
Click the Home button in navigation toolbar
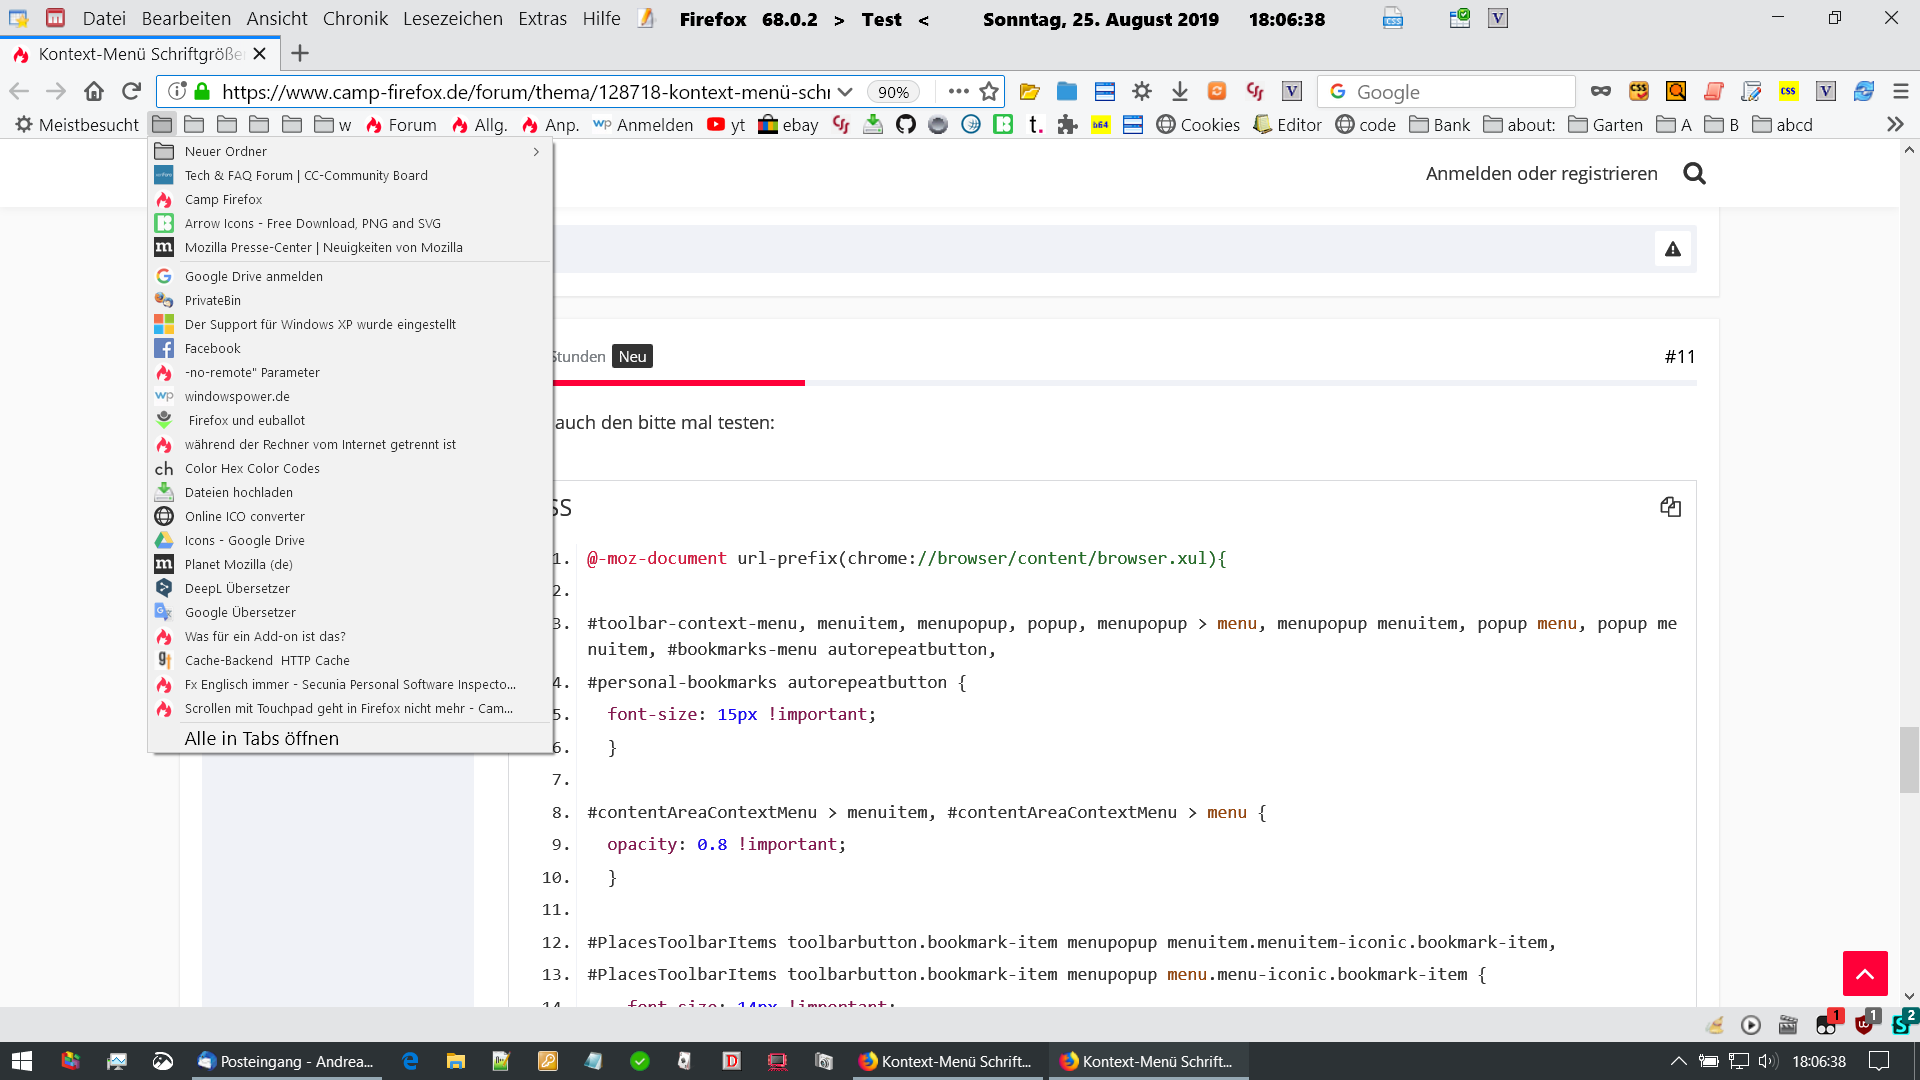point(94,91)
